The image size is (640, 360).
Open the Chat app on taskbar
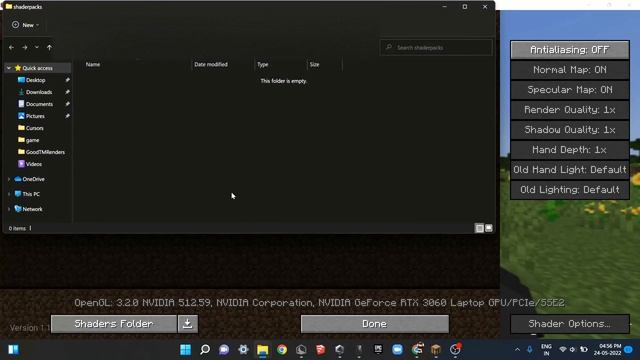click(224, 350)
